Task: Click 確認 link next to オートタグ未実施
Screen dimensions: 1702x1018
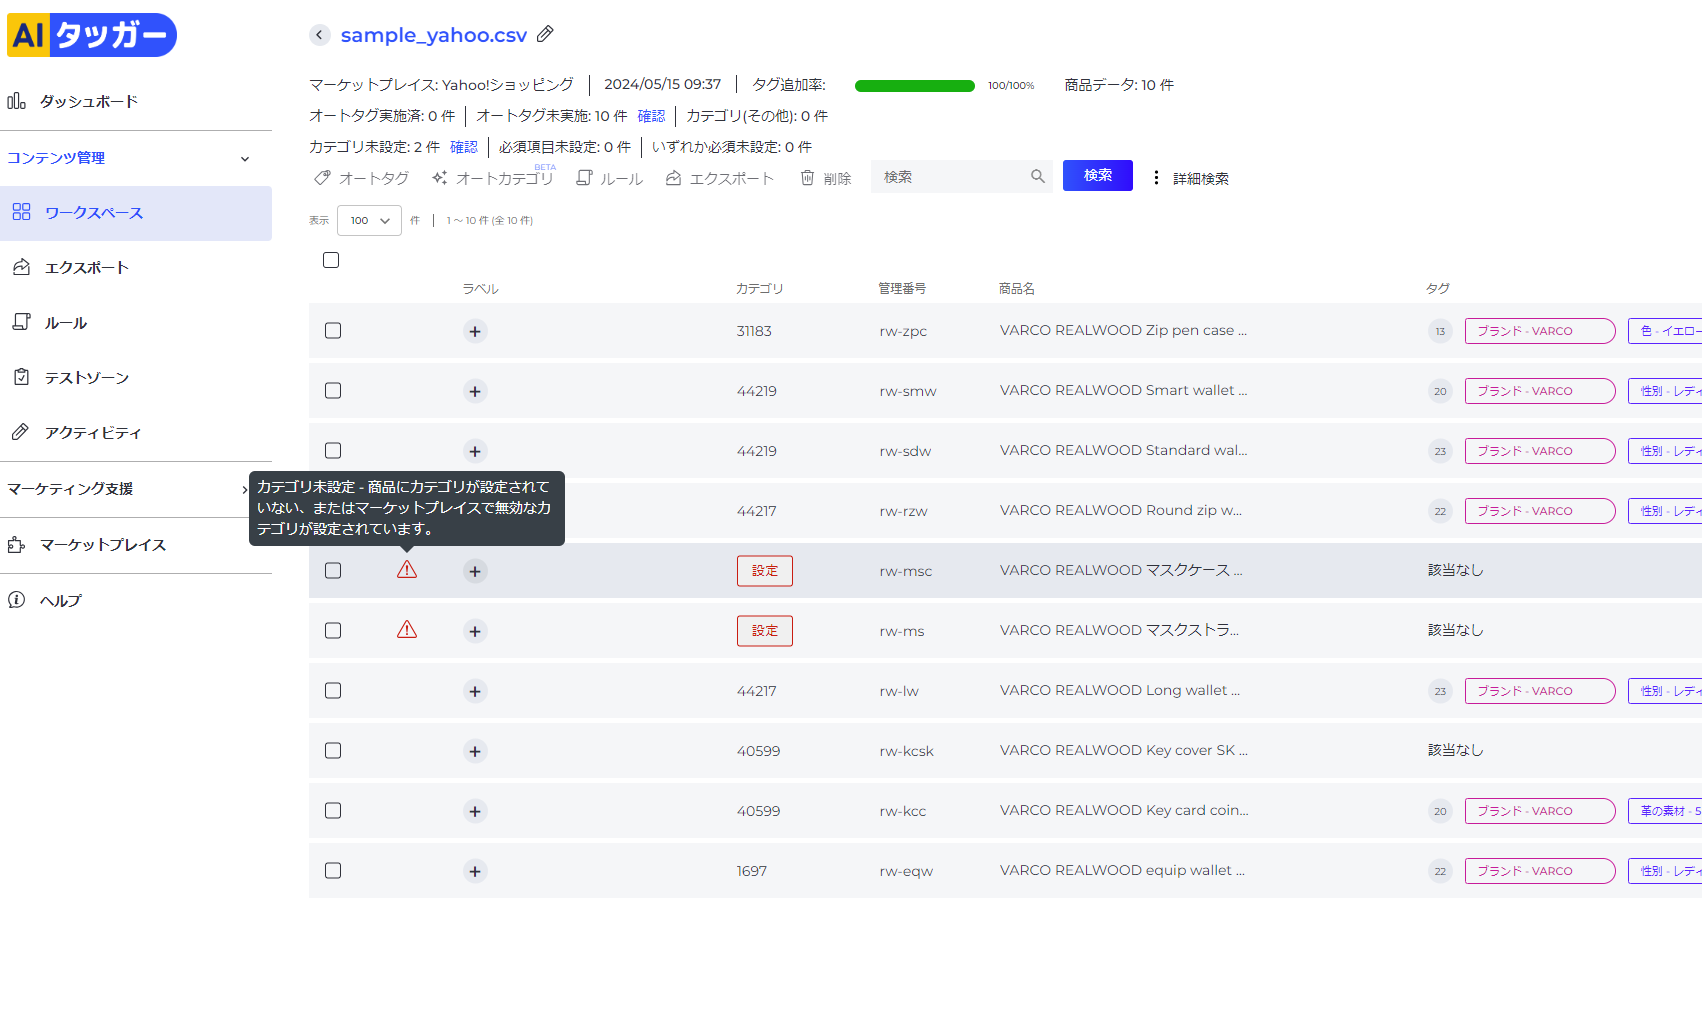Action: click(651, 116)
